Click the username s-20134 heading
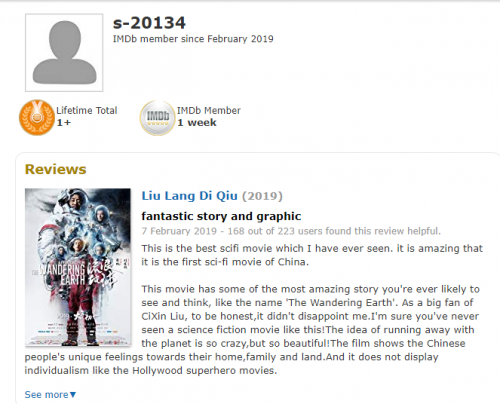 point(149,23)
